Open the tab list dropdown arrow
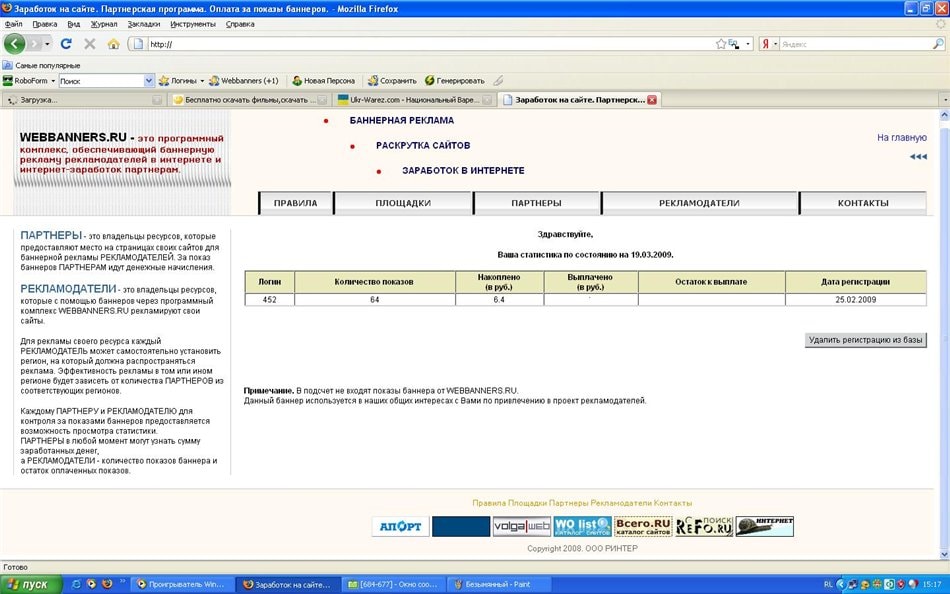950x594 pixels. [941, 100]
